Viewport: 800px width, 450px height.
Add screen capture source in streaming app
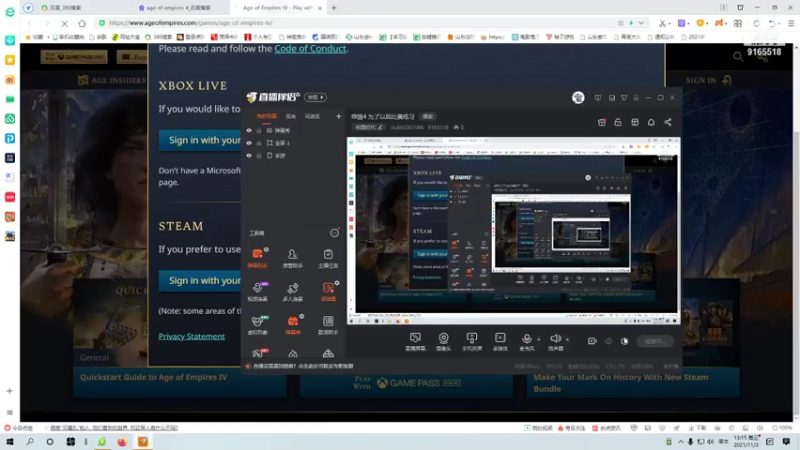point(415,341)
